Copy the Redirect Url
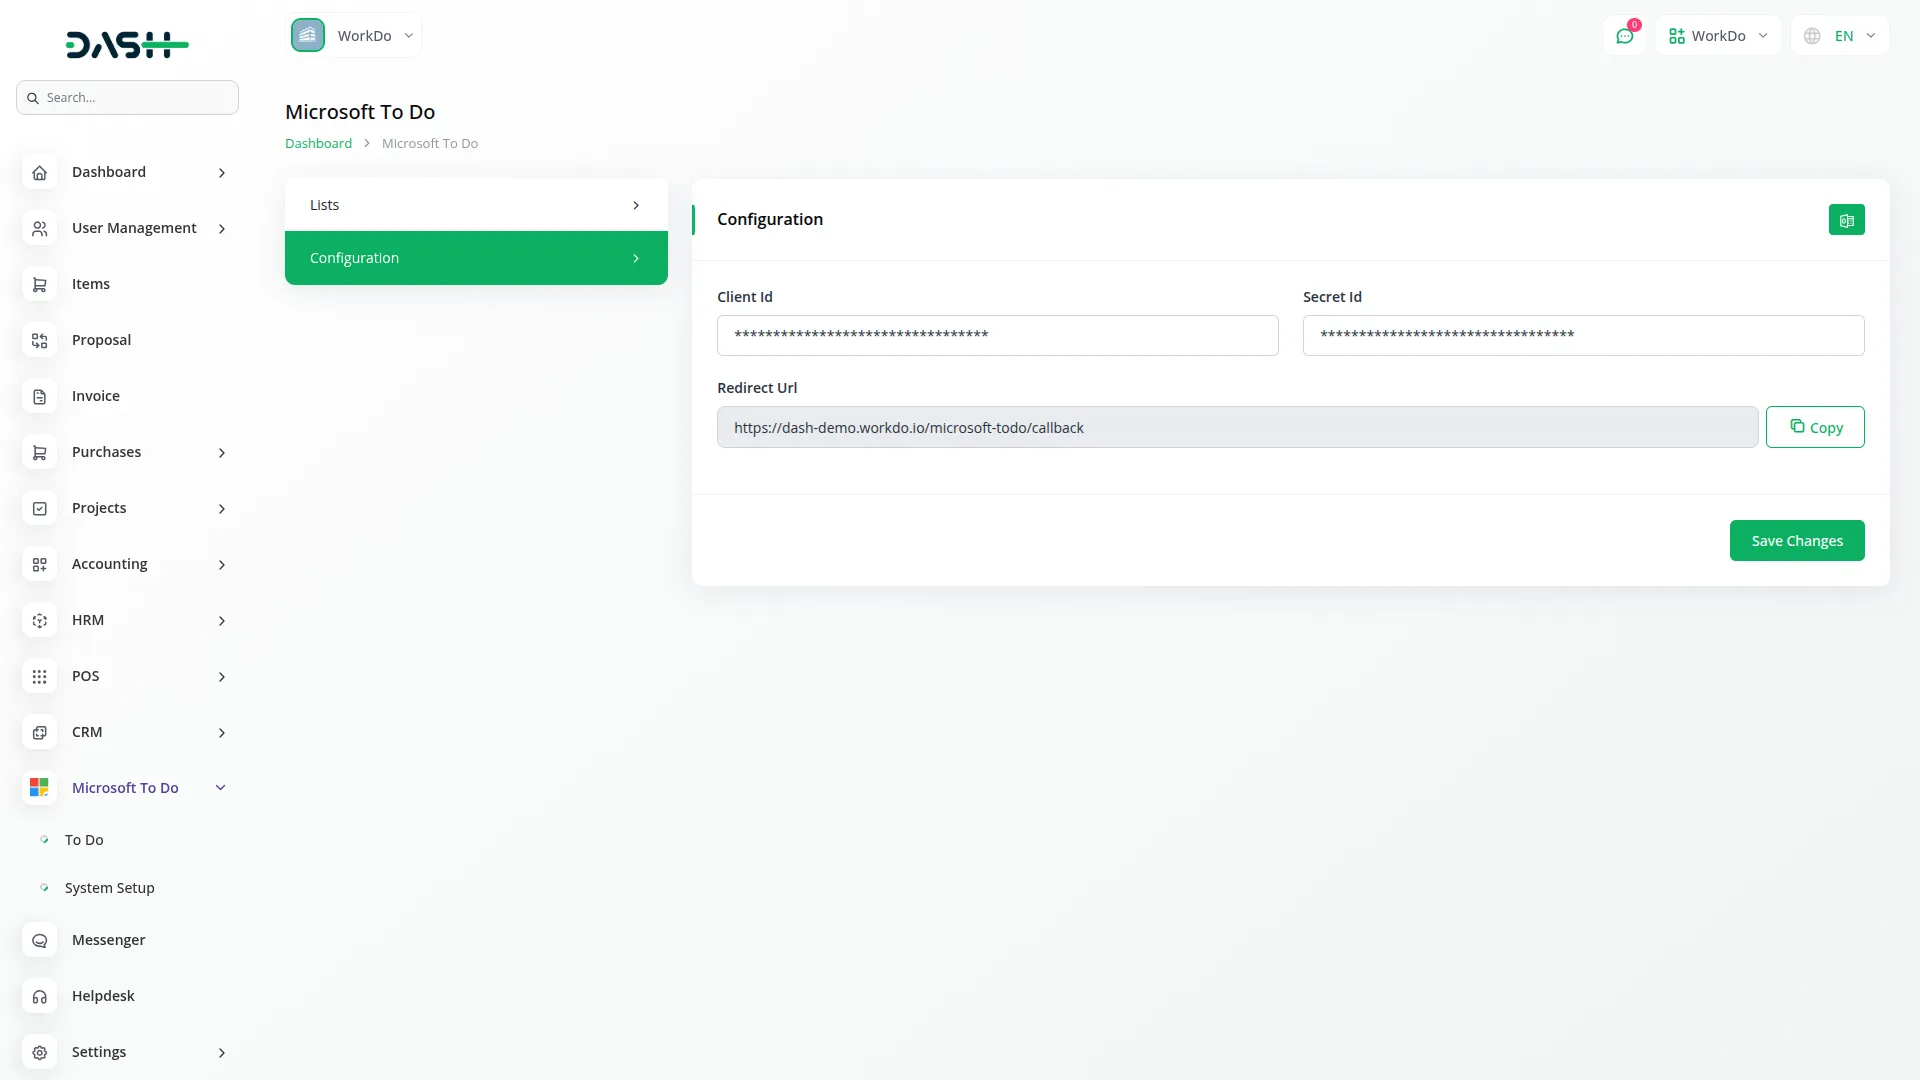This screenshot has width=1920, height=1080. click(x=1815, y=427)
